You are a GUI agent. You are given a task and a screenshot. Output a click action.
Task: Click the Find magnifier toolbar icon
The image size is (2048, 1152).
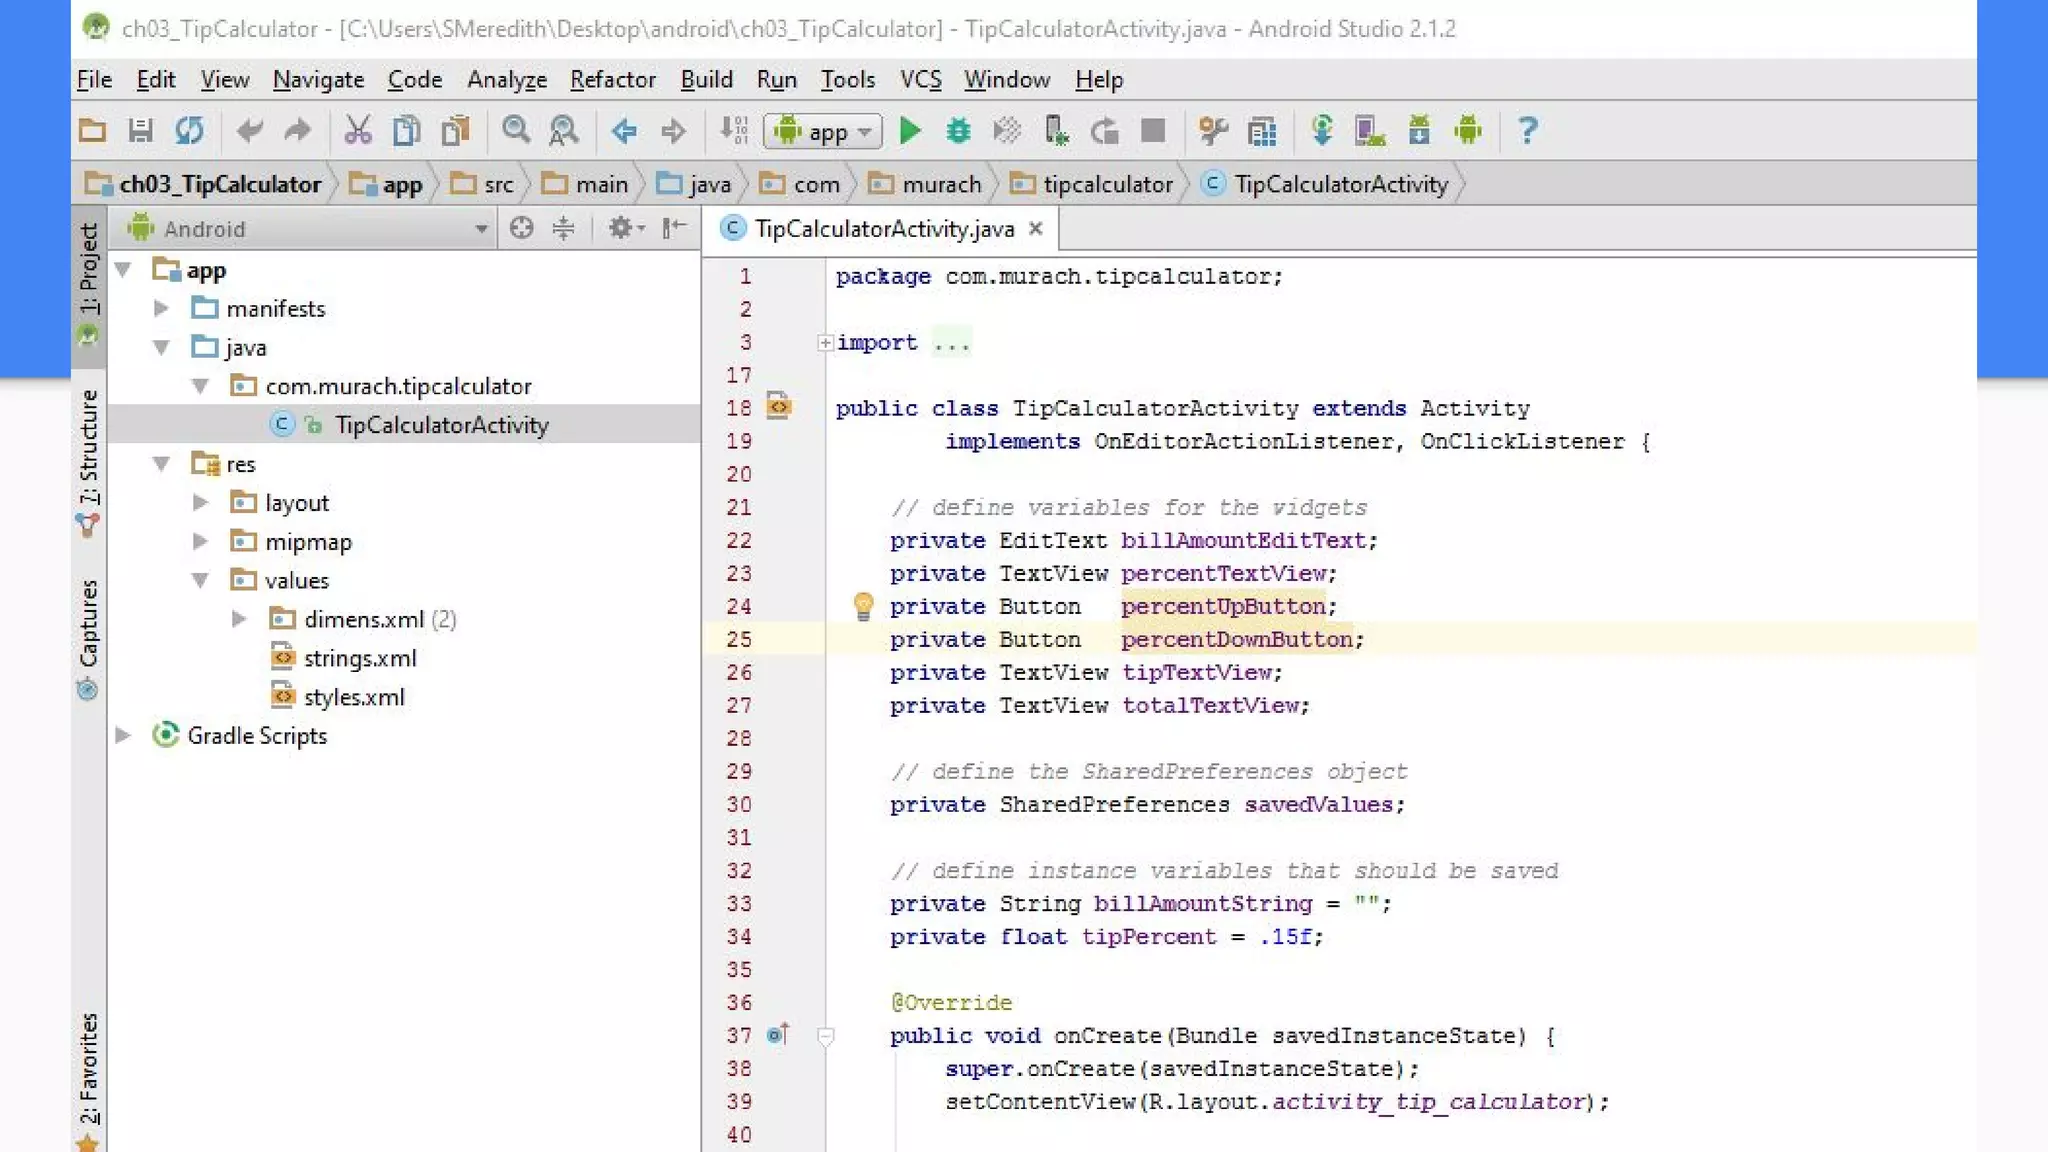click(515, 131)
